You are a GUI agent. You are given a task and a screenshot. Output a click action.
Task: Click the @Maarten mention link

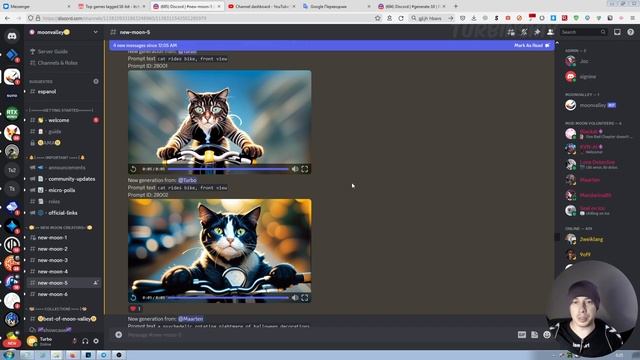(x=191, y=319)
